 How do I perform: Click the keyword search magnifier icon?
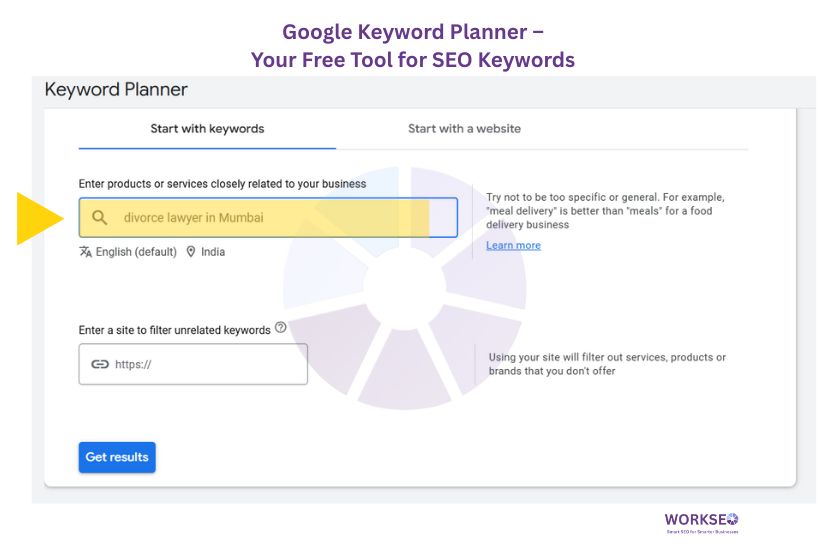pos(100,218)
